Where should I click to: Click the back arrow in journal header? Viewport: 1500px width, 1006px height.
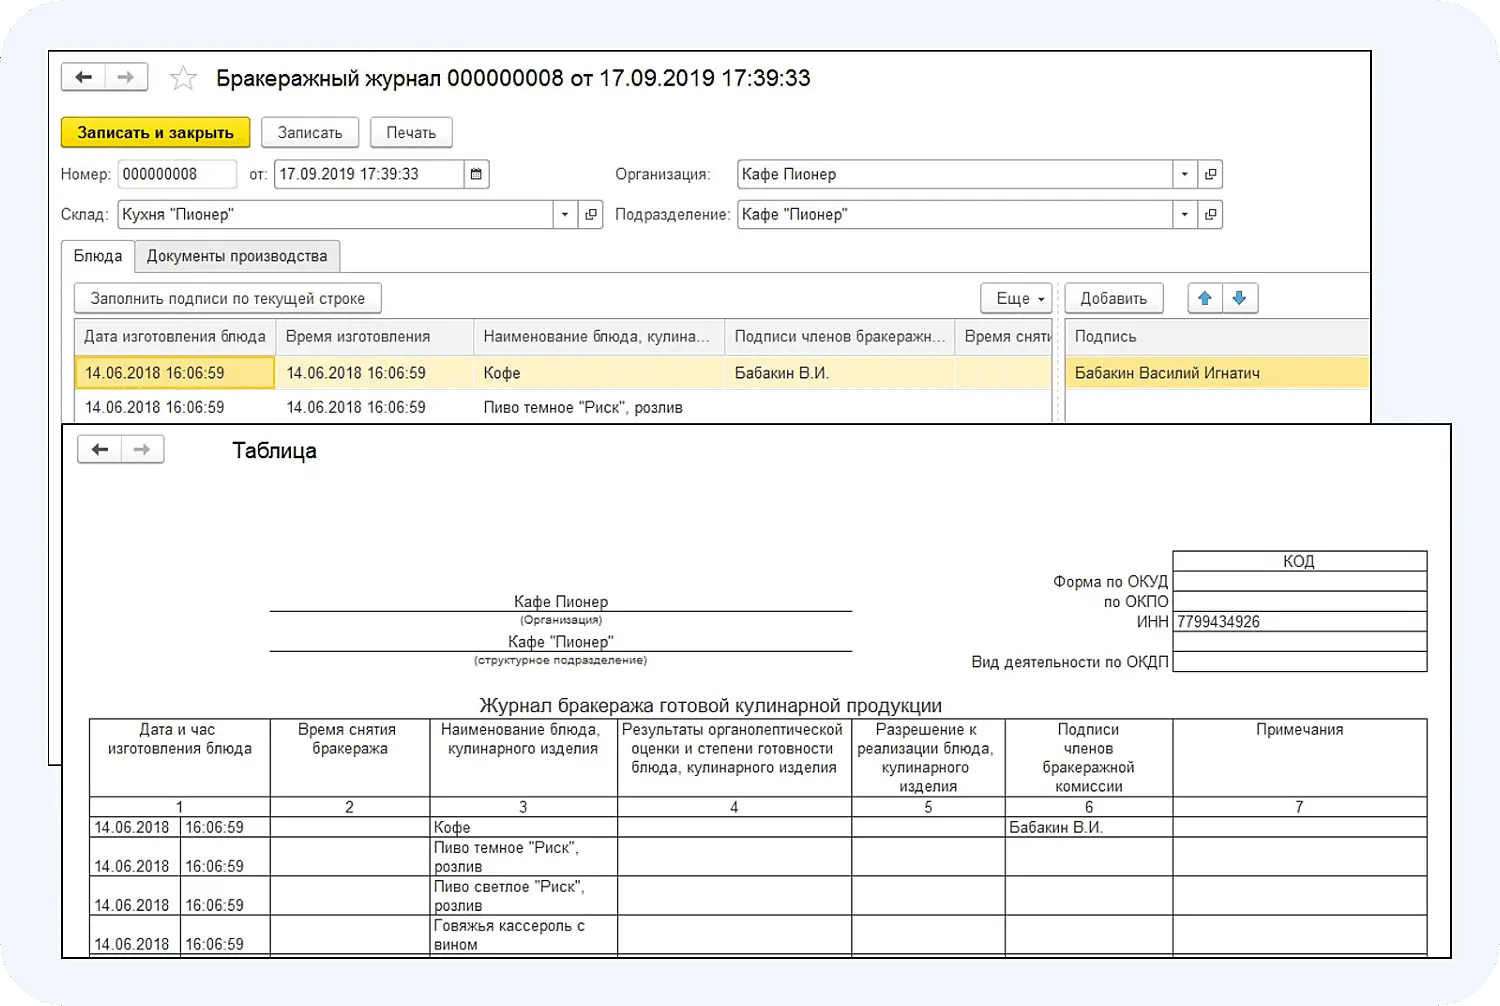point(84,78)
